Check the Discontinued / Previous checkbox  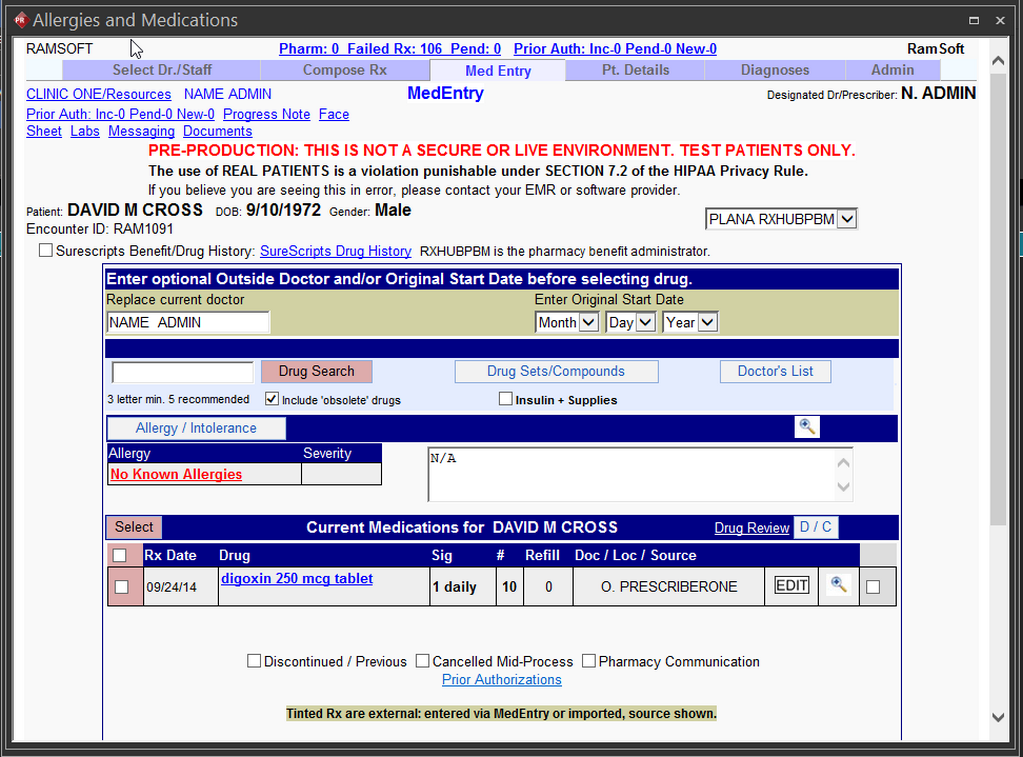click(254, 661)
